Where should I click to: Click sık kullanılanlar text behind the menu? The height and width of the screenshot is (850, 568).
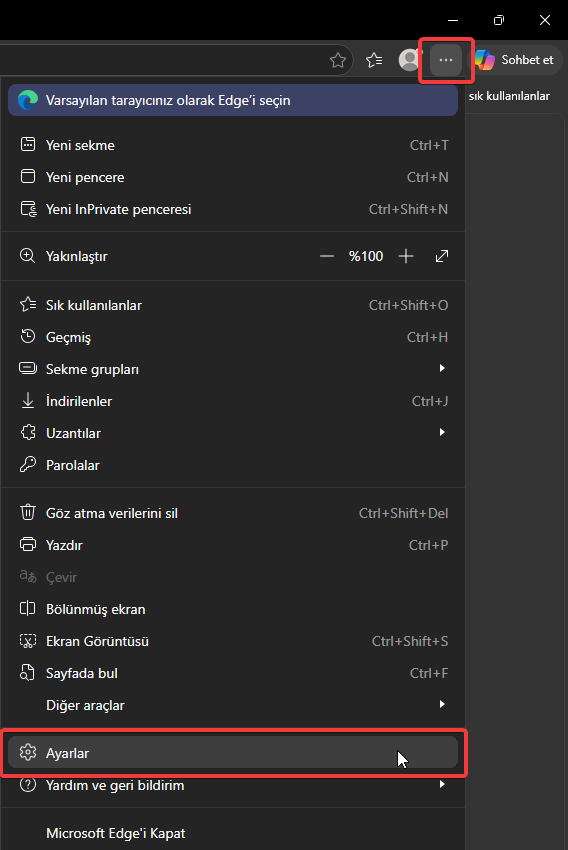pyautogui.click(x=509, y=96)
